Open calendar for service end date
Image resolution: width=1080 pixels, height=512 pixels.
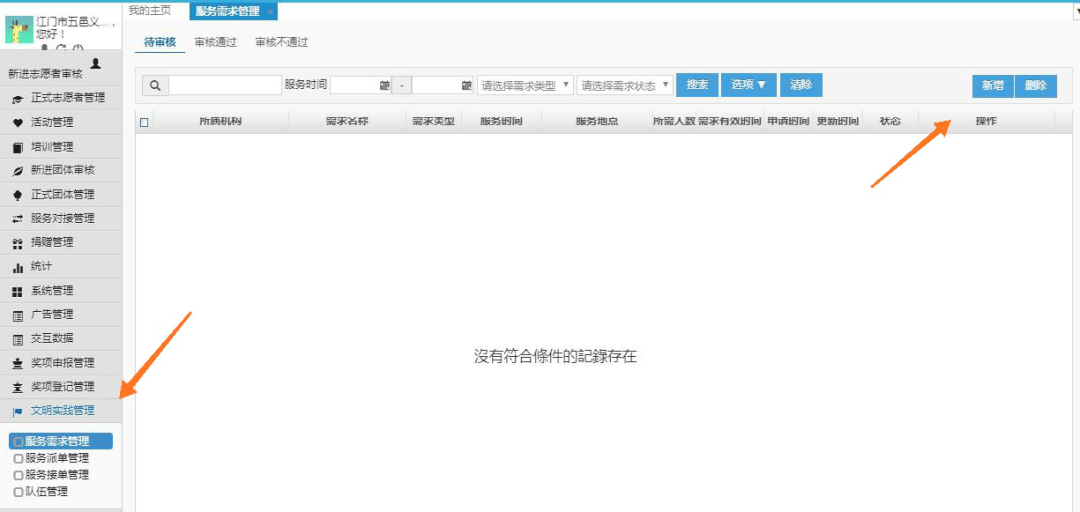coord(466,85)
